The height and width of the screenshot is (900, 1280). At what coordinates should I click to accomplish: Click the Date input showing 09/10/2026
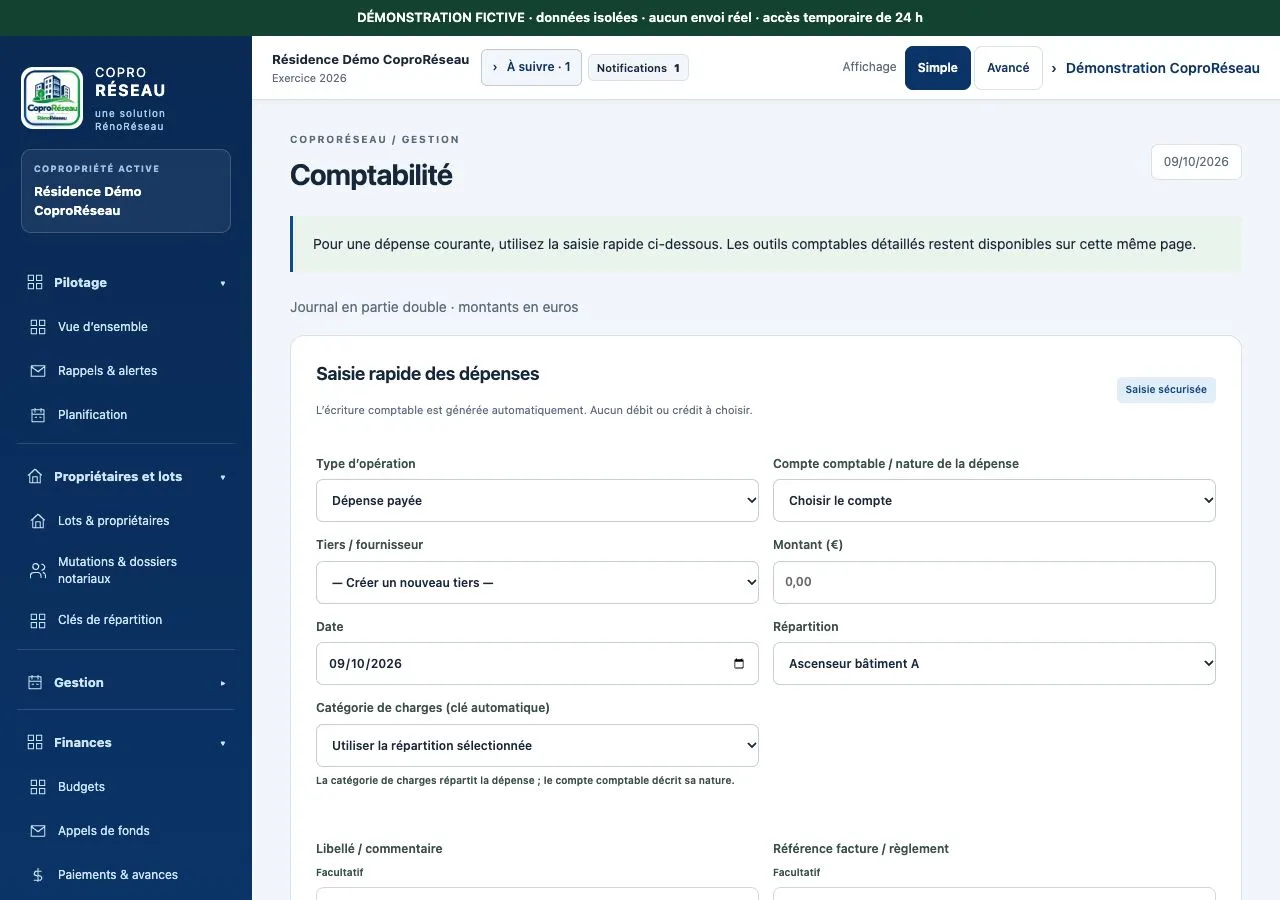[x=537, y=663]
